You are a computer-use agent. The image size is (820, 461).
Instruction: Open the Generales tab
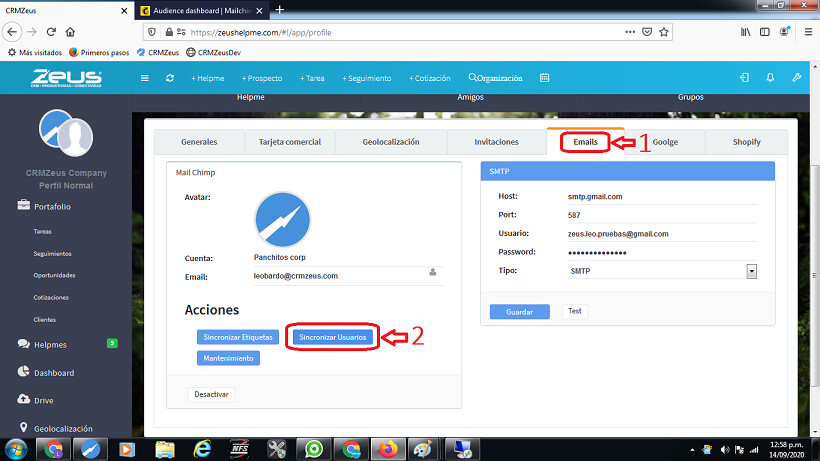[199, 142]
